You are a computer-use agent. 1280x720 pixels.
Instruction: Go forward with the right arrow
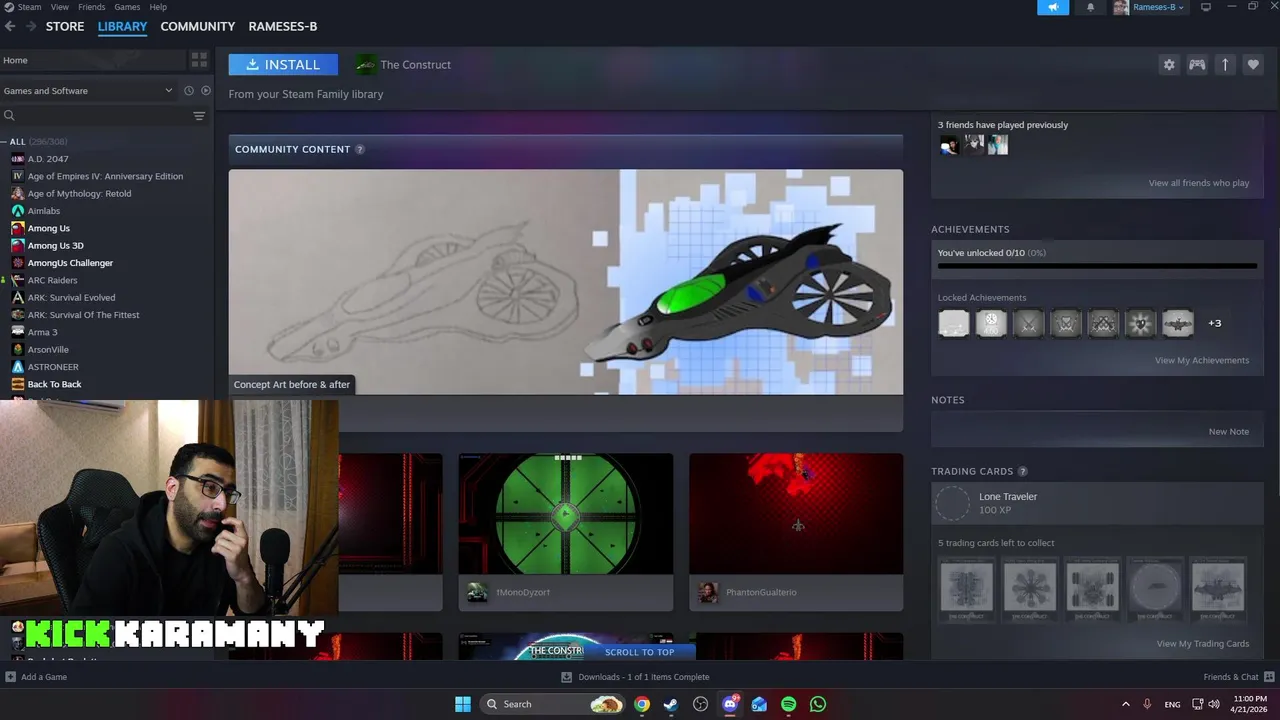[x=30, y=27]
